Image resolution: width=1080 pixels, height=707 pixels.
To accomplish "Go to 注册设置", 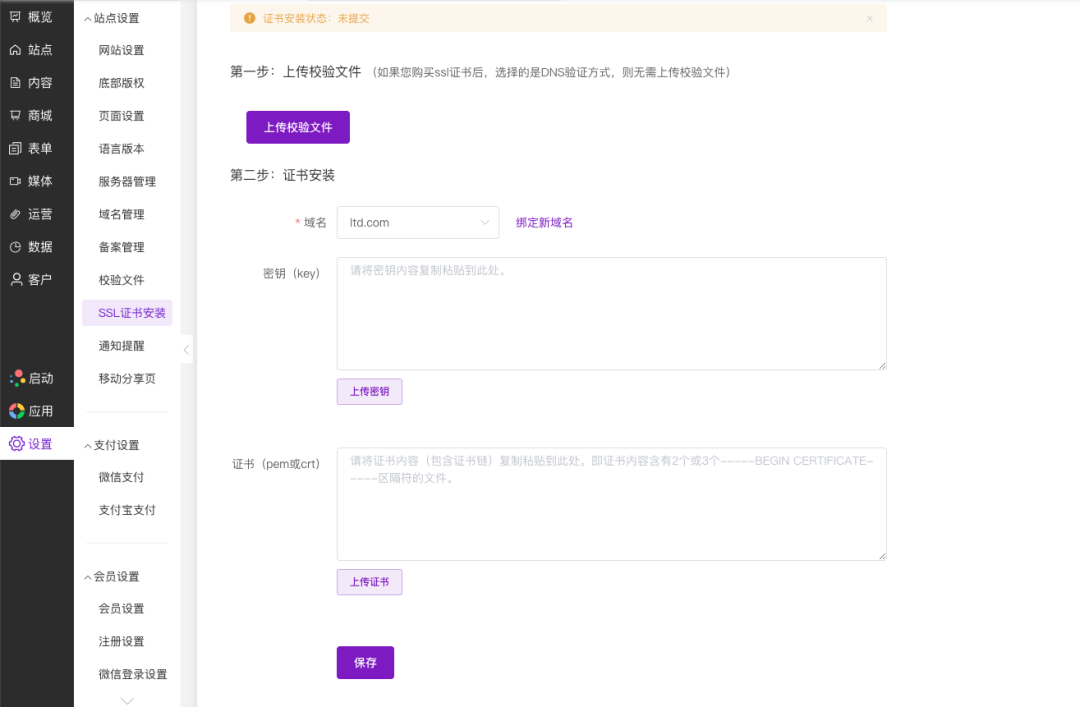I will tap(121, 642).
